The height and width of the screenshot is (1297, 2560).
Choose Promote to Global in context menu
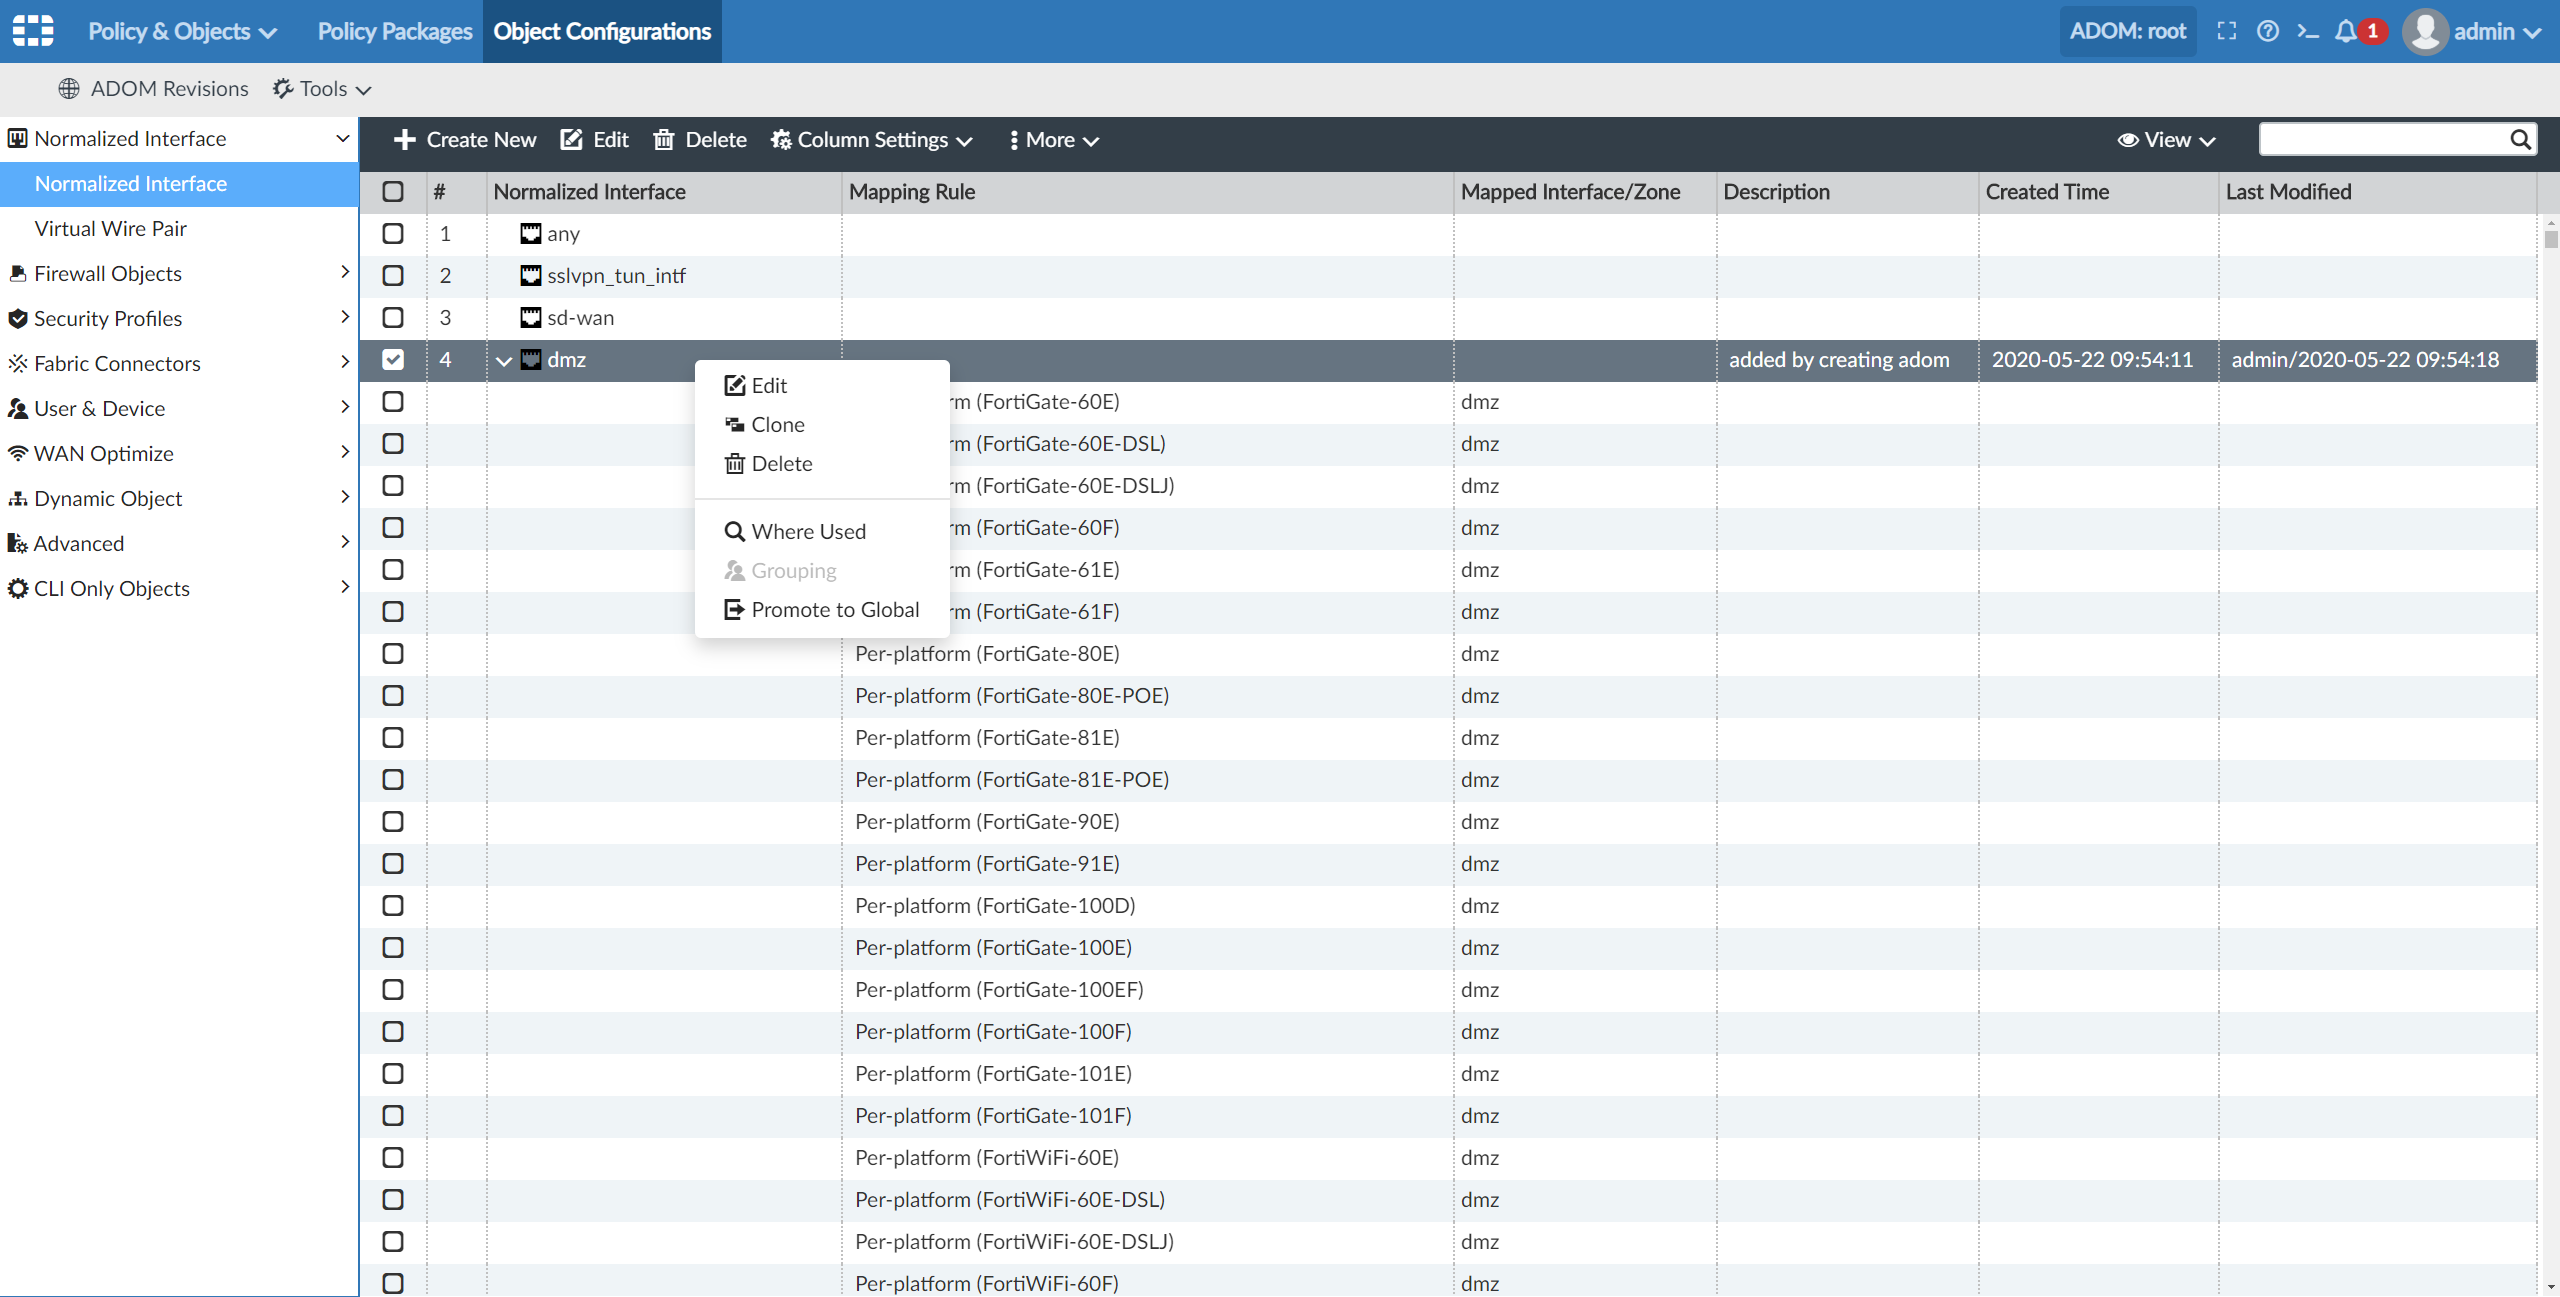(x=822, y=609)
